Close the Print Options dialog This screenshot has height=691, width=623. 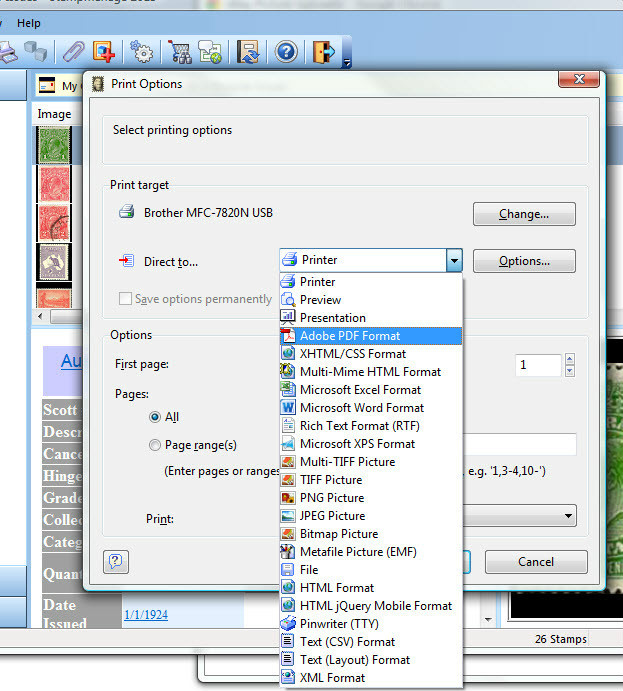pos(579,79)
